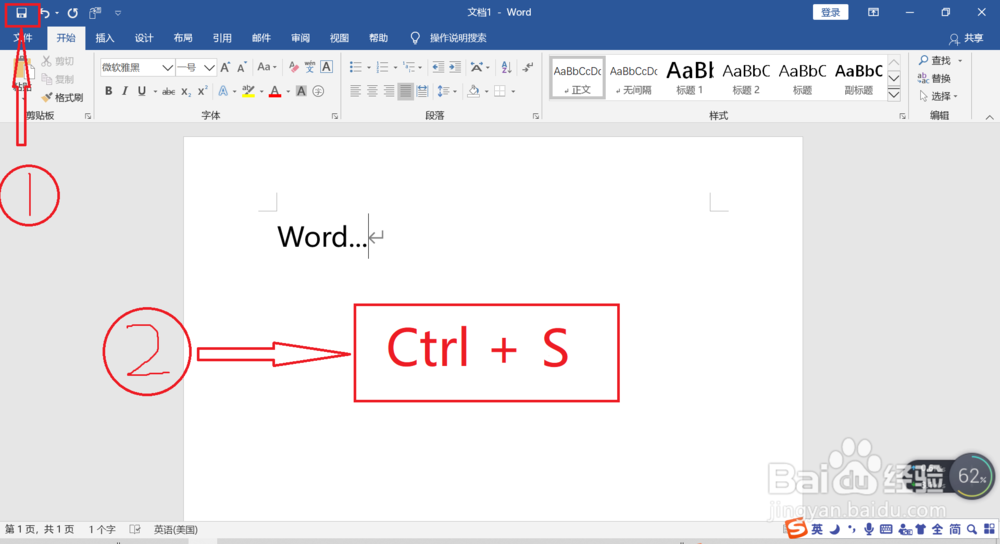The image size is (1000, 544).
Task: Click the Sort A-Z icon
Action: [506, 67]
